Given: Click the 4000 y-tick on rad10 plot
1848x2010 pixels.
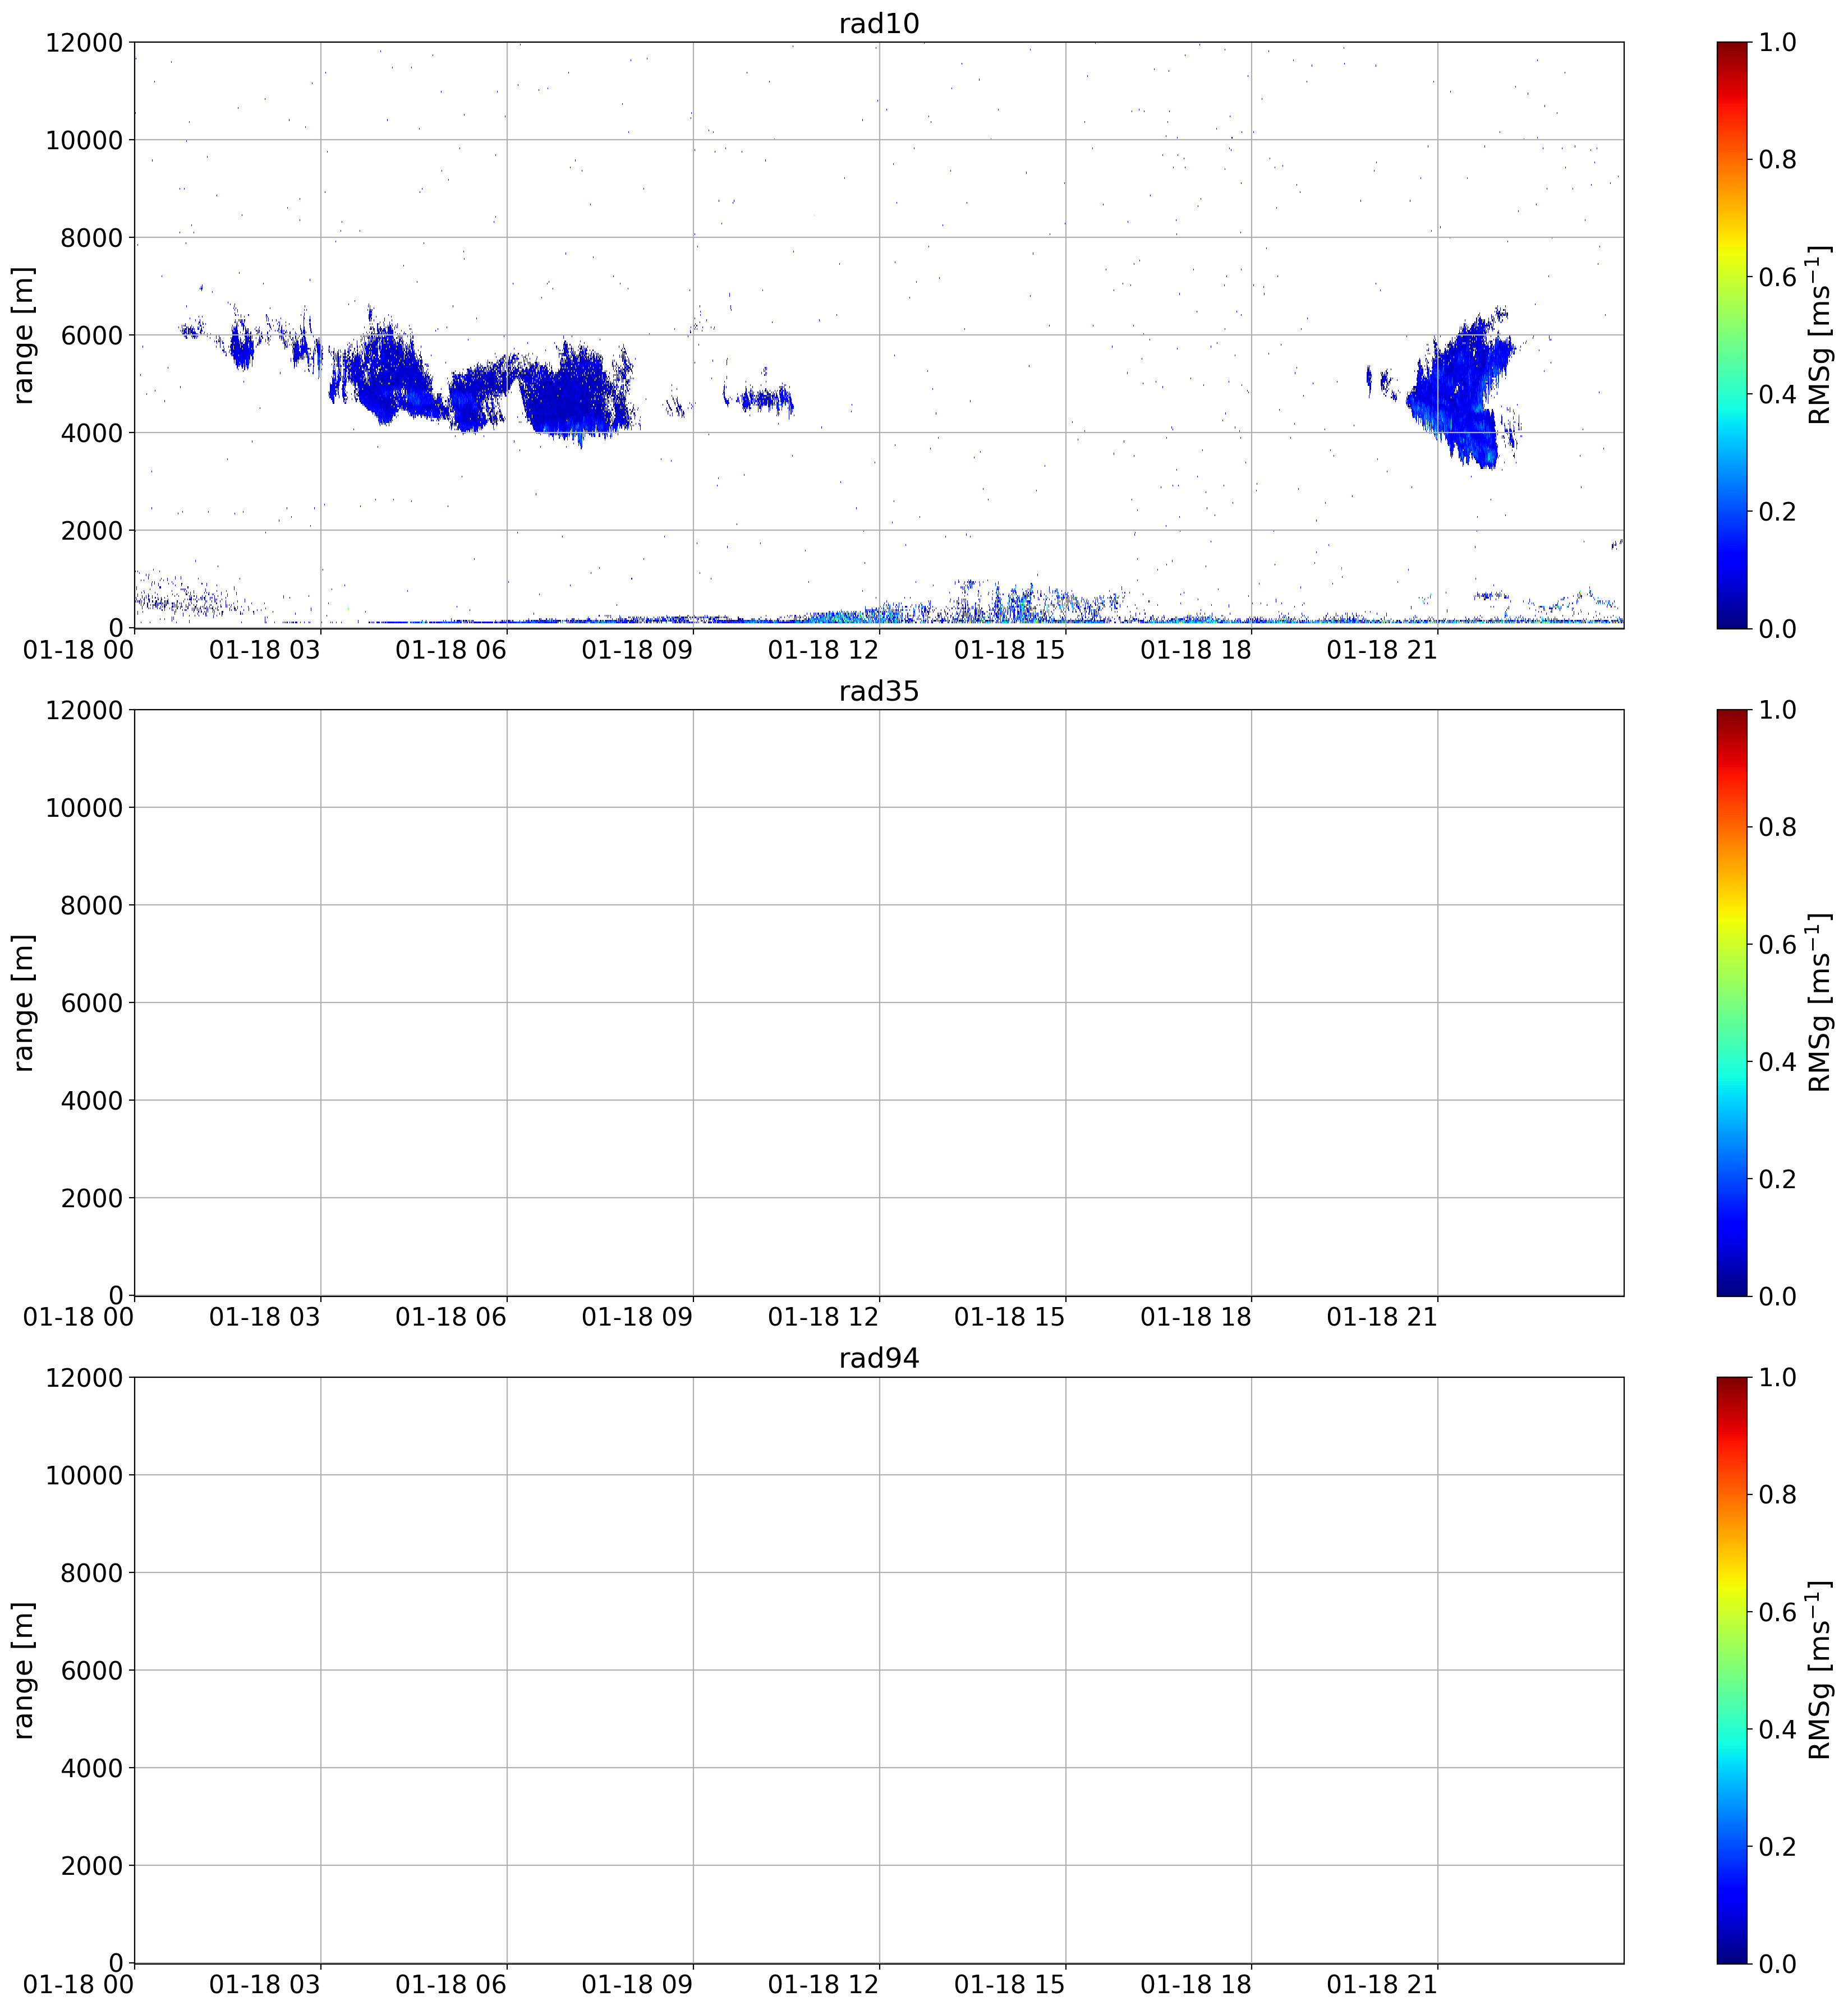Looking at the screenshot, I should click(x=92, y=433).
